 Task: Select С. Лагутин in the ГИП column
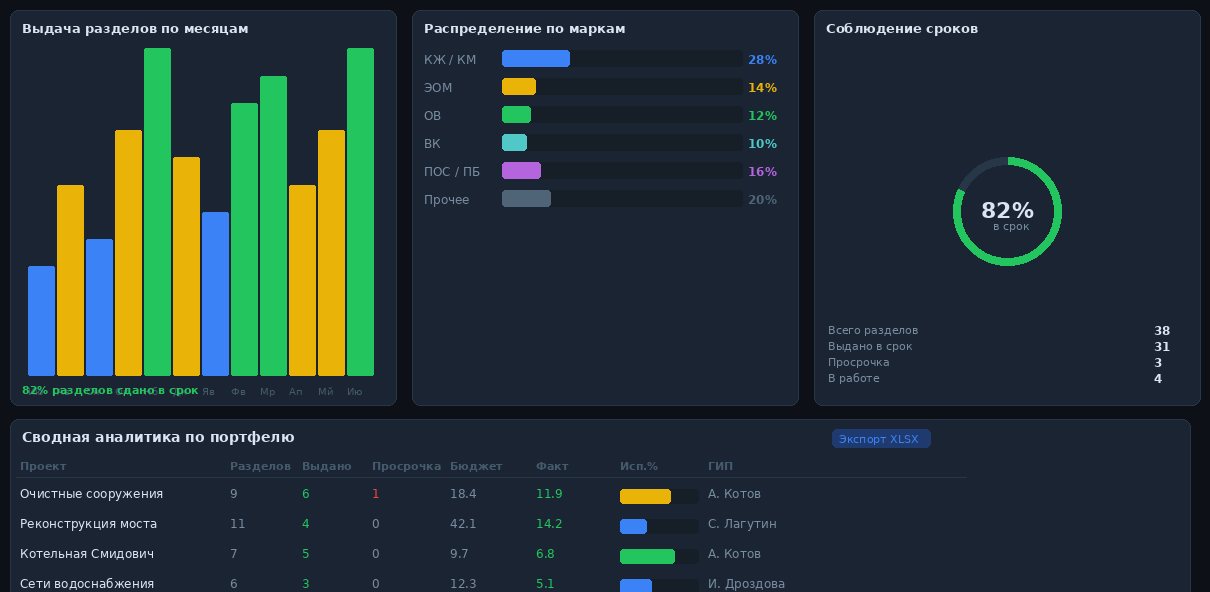coord(742,524)
